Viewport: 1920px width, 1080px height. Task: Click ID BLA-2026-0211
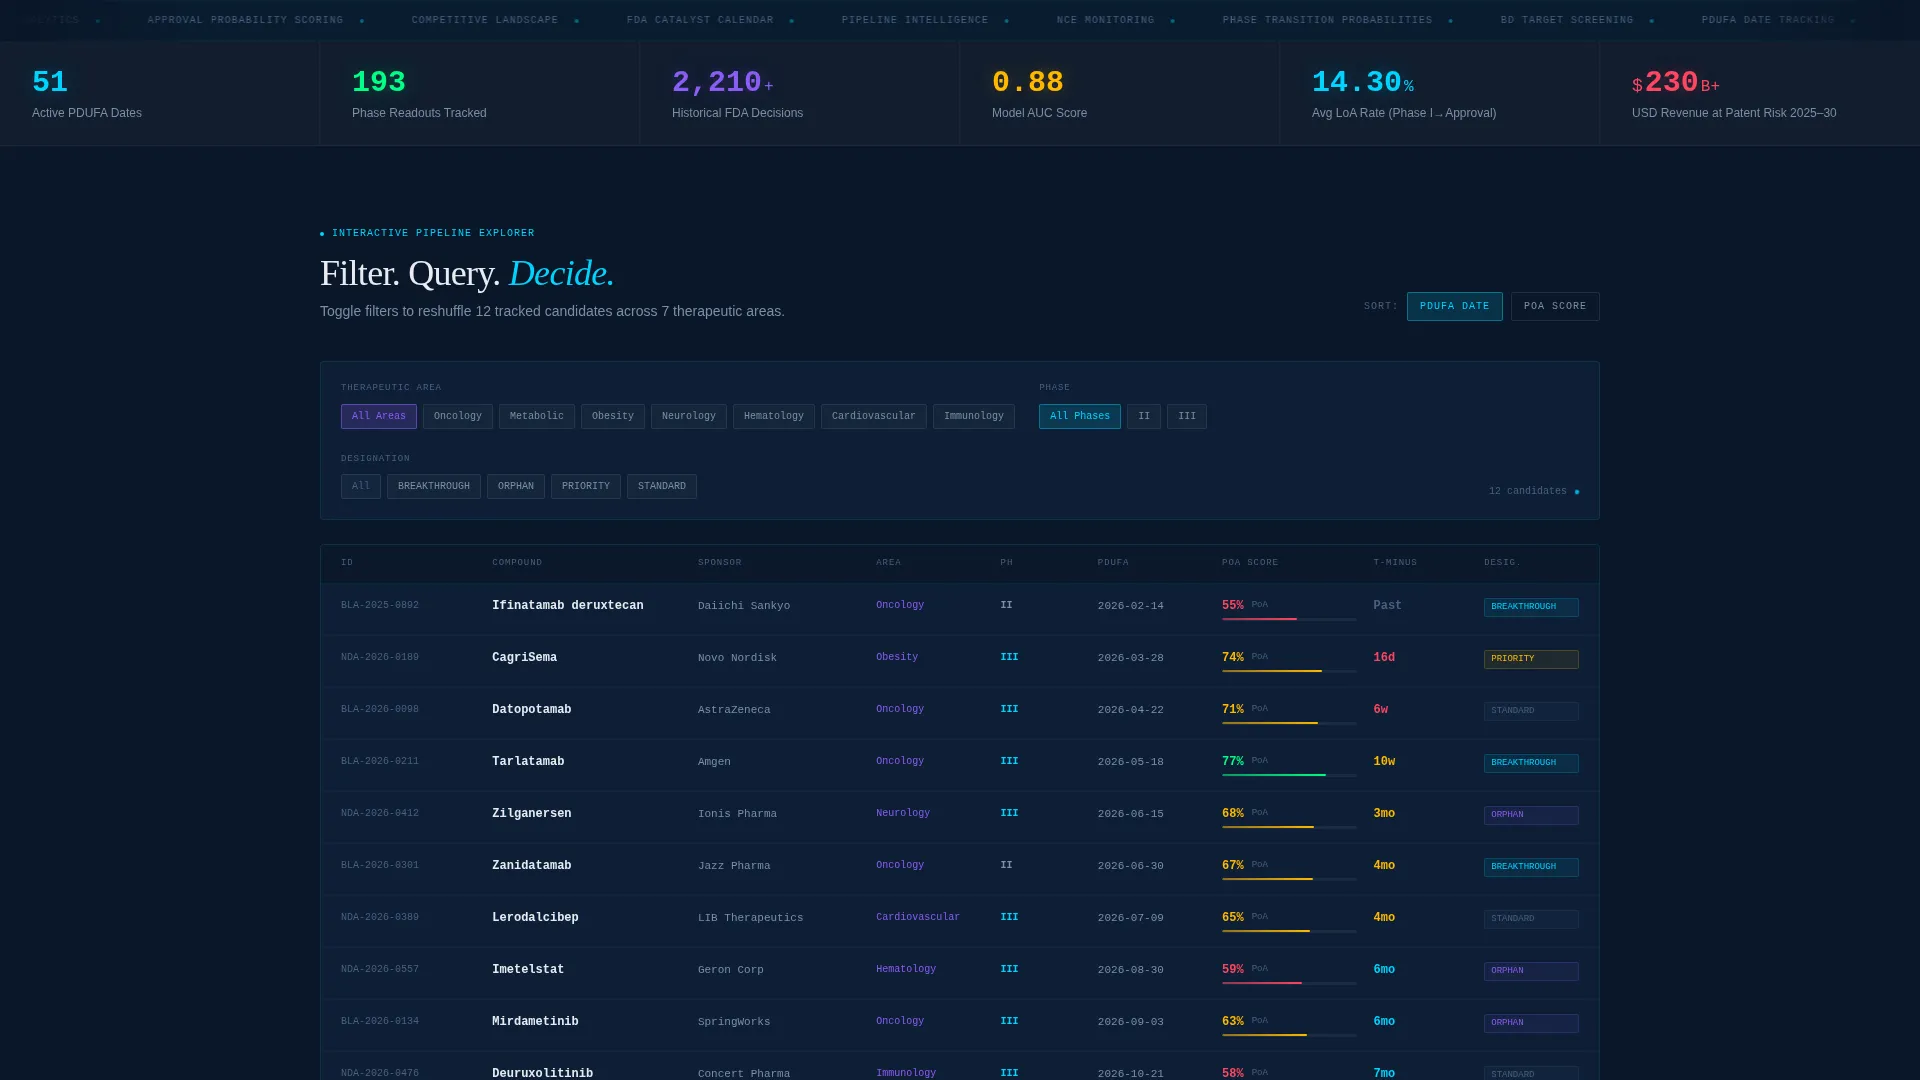380,761
